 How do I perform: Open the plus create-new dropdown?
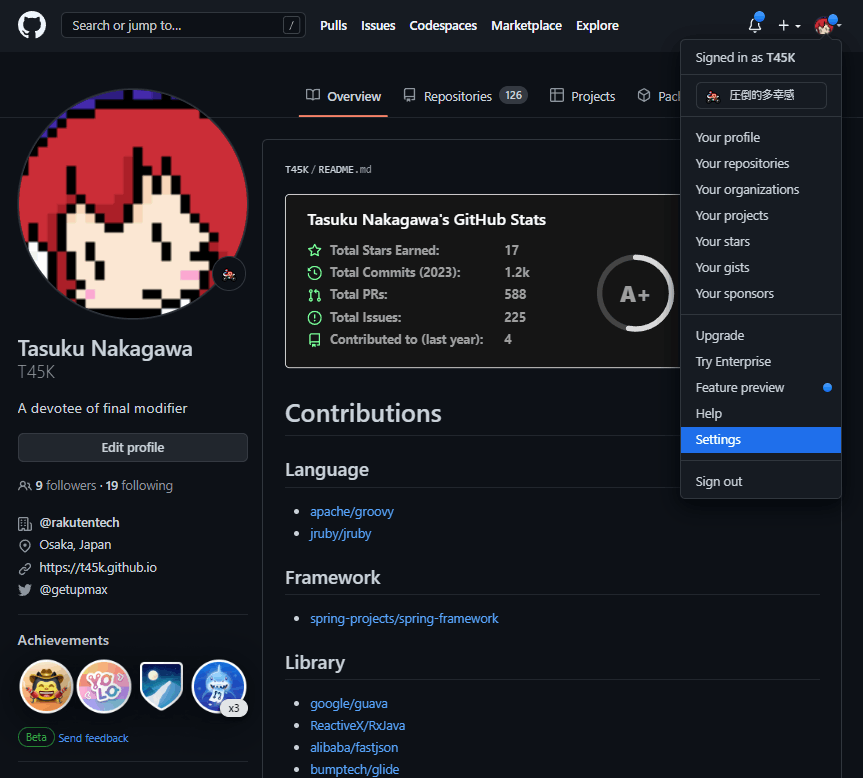789,25
